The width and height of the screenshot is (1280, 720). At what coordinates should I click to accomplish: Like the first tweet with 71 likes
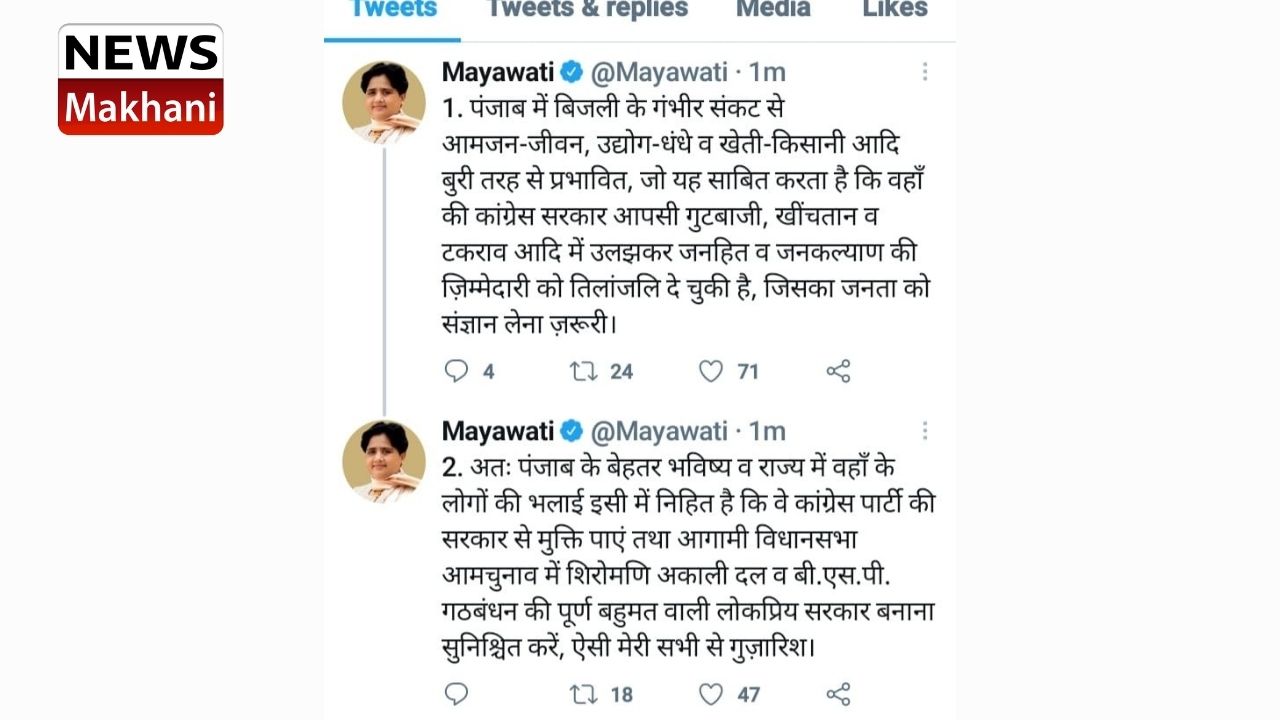[x=711, y=372]
